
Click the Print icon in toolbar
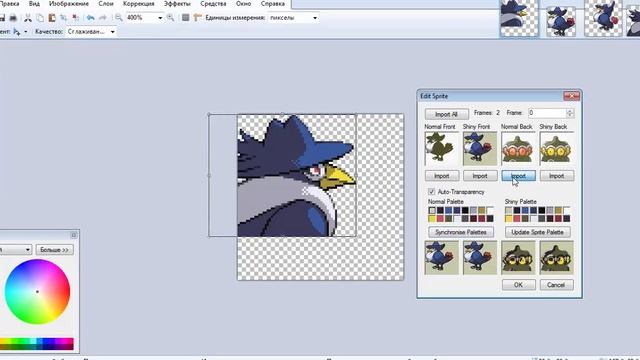point(13,18)
